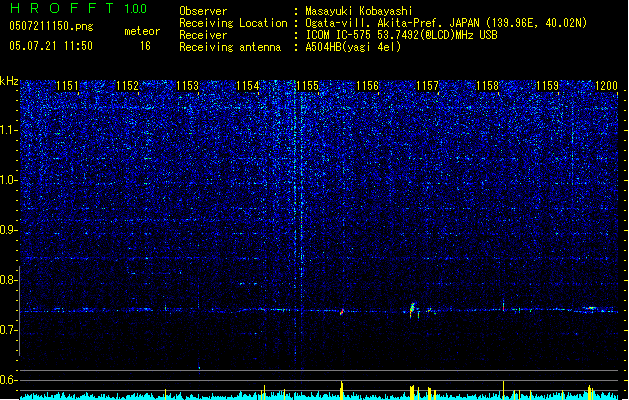Click the 1158 time tick label

(487, 86)
